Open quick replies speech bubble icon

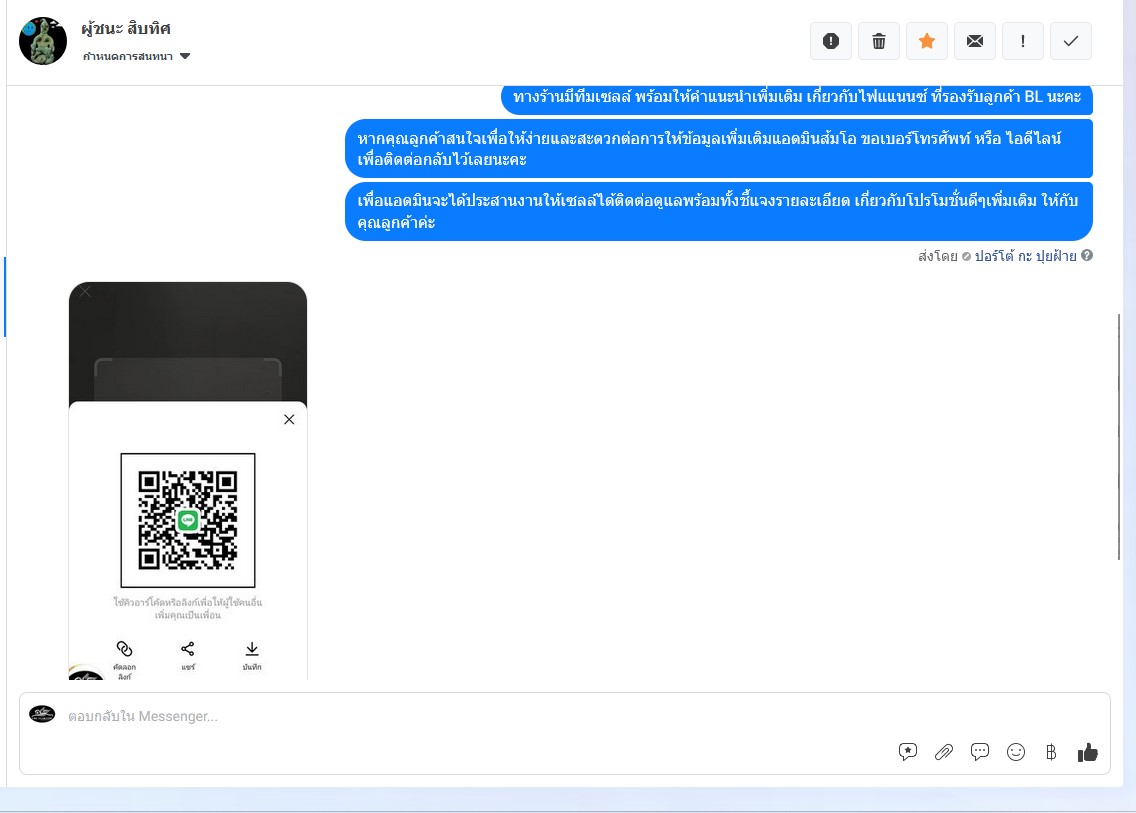tap(980, 752)
